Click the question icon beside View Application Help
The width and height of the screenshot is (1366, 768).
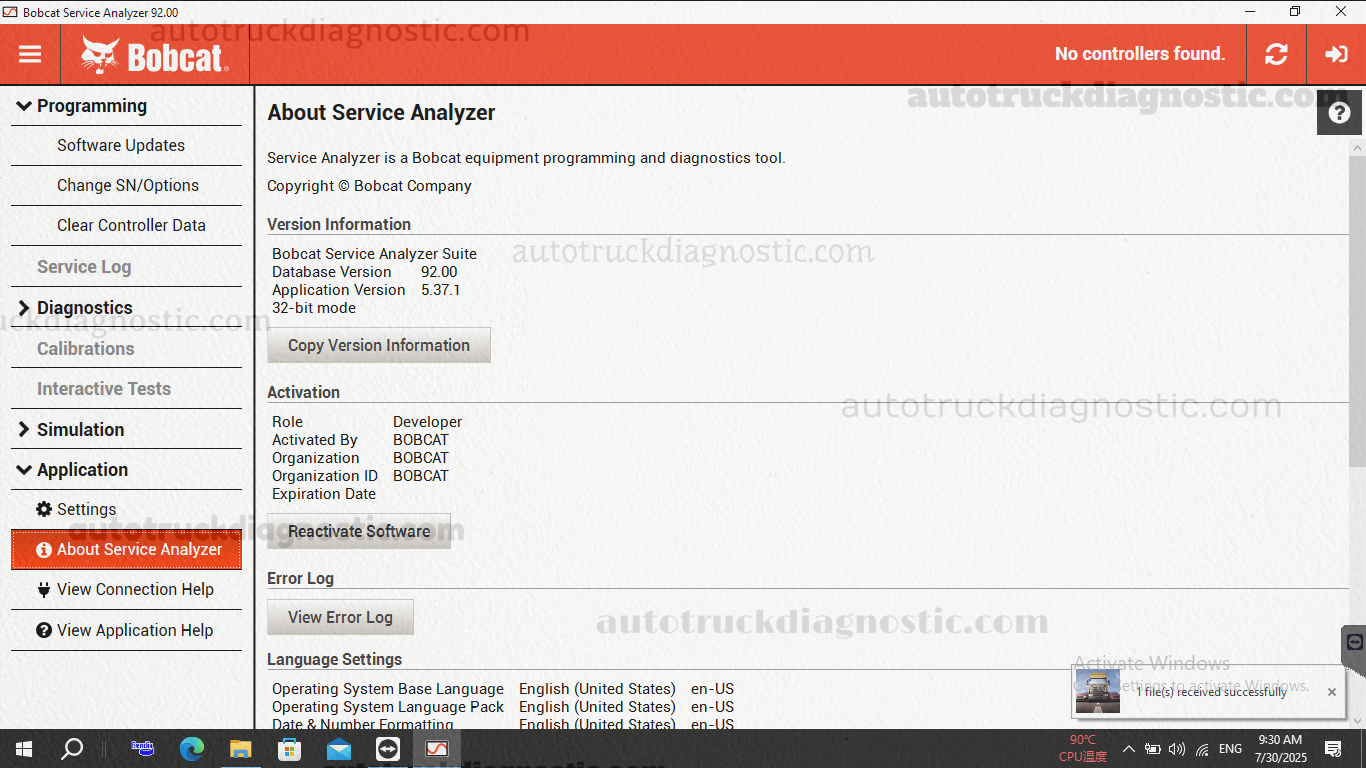pyautogui.click(x=42, y=630)
